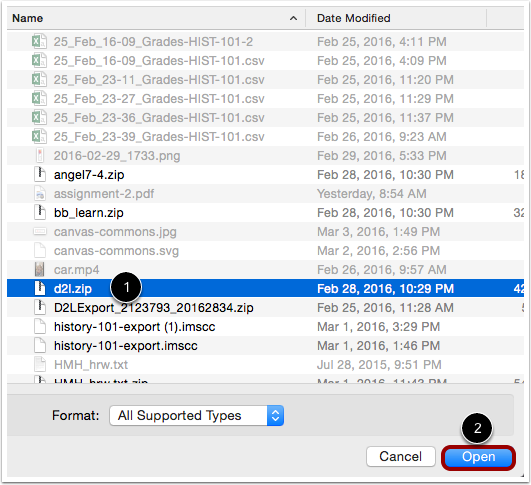Click the assignment-2.pdf file icon

point(40,193)
